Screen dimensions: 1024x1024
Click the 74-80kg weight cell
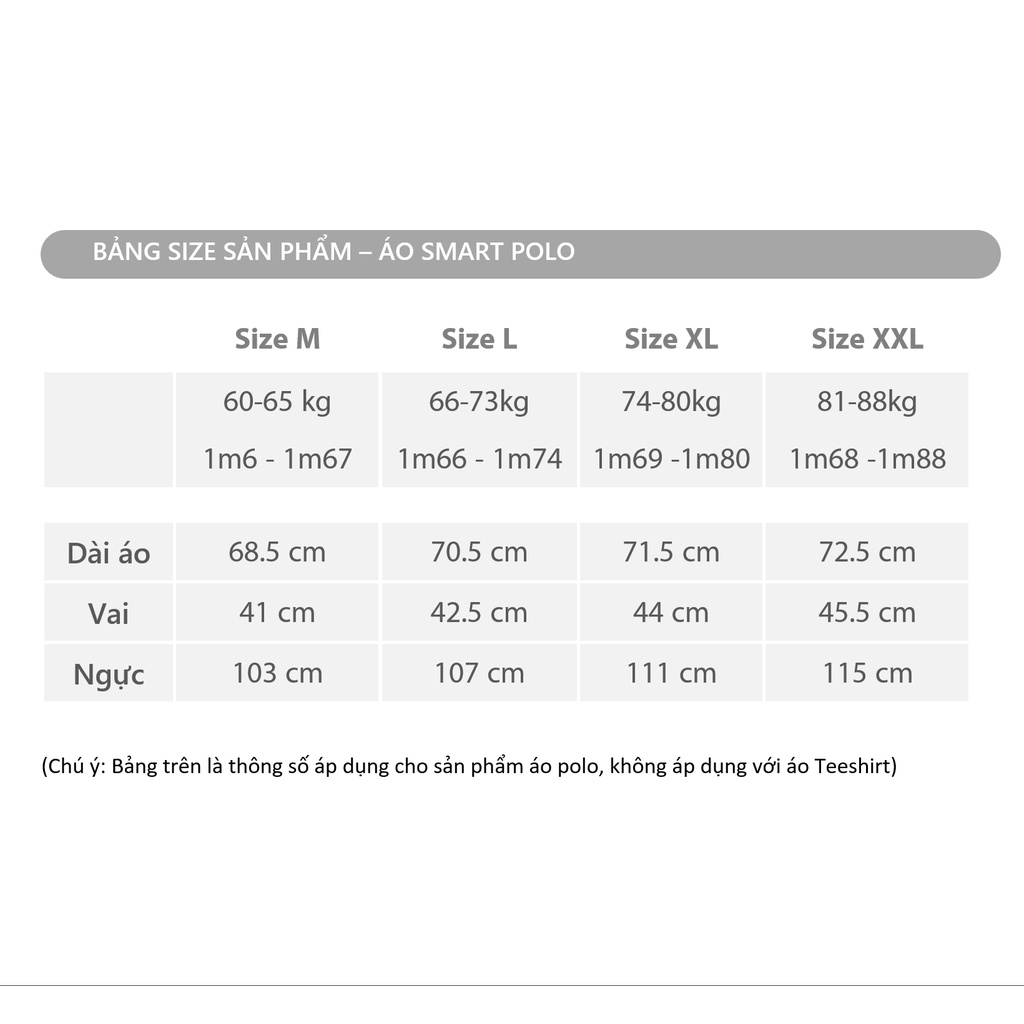671,401
